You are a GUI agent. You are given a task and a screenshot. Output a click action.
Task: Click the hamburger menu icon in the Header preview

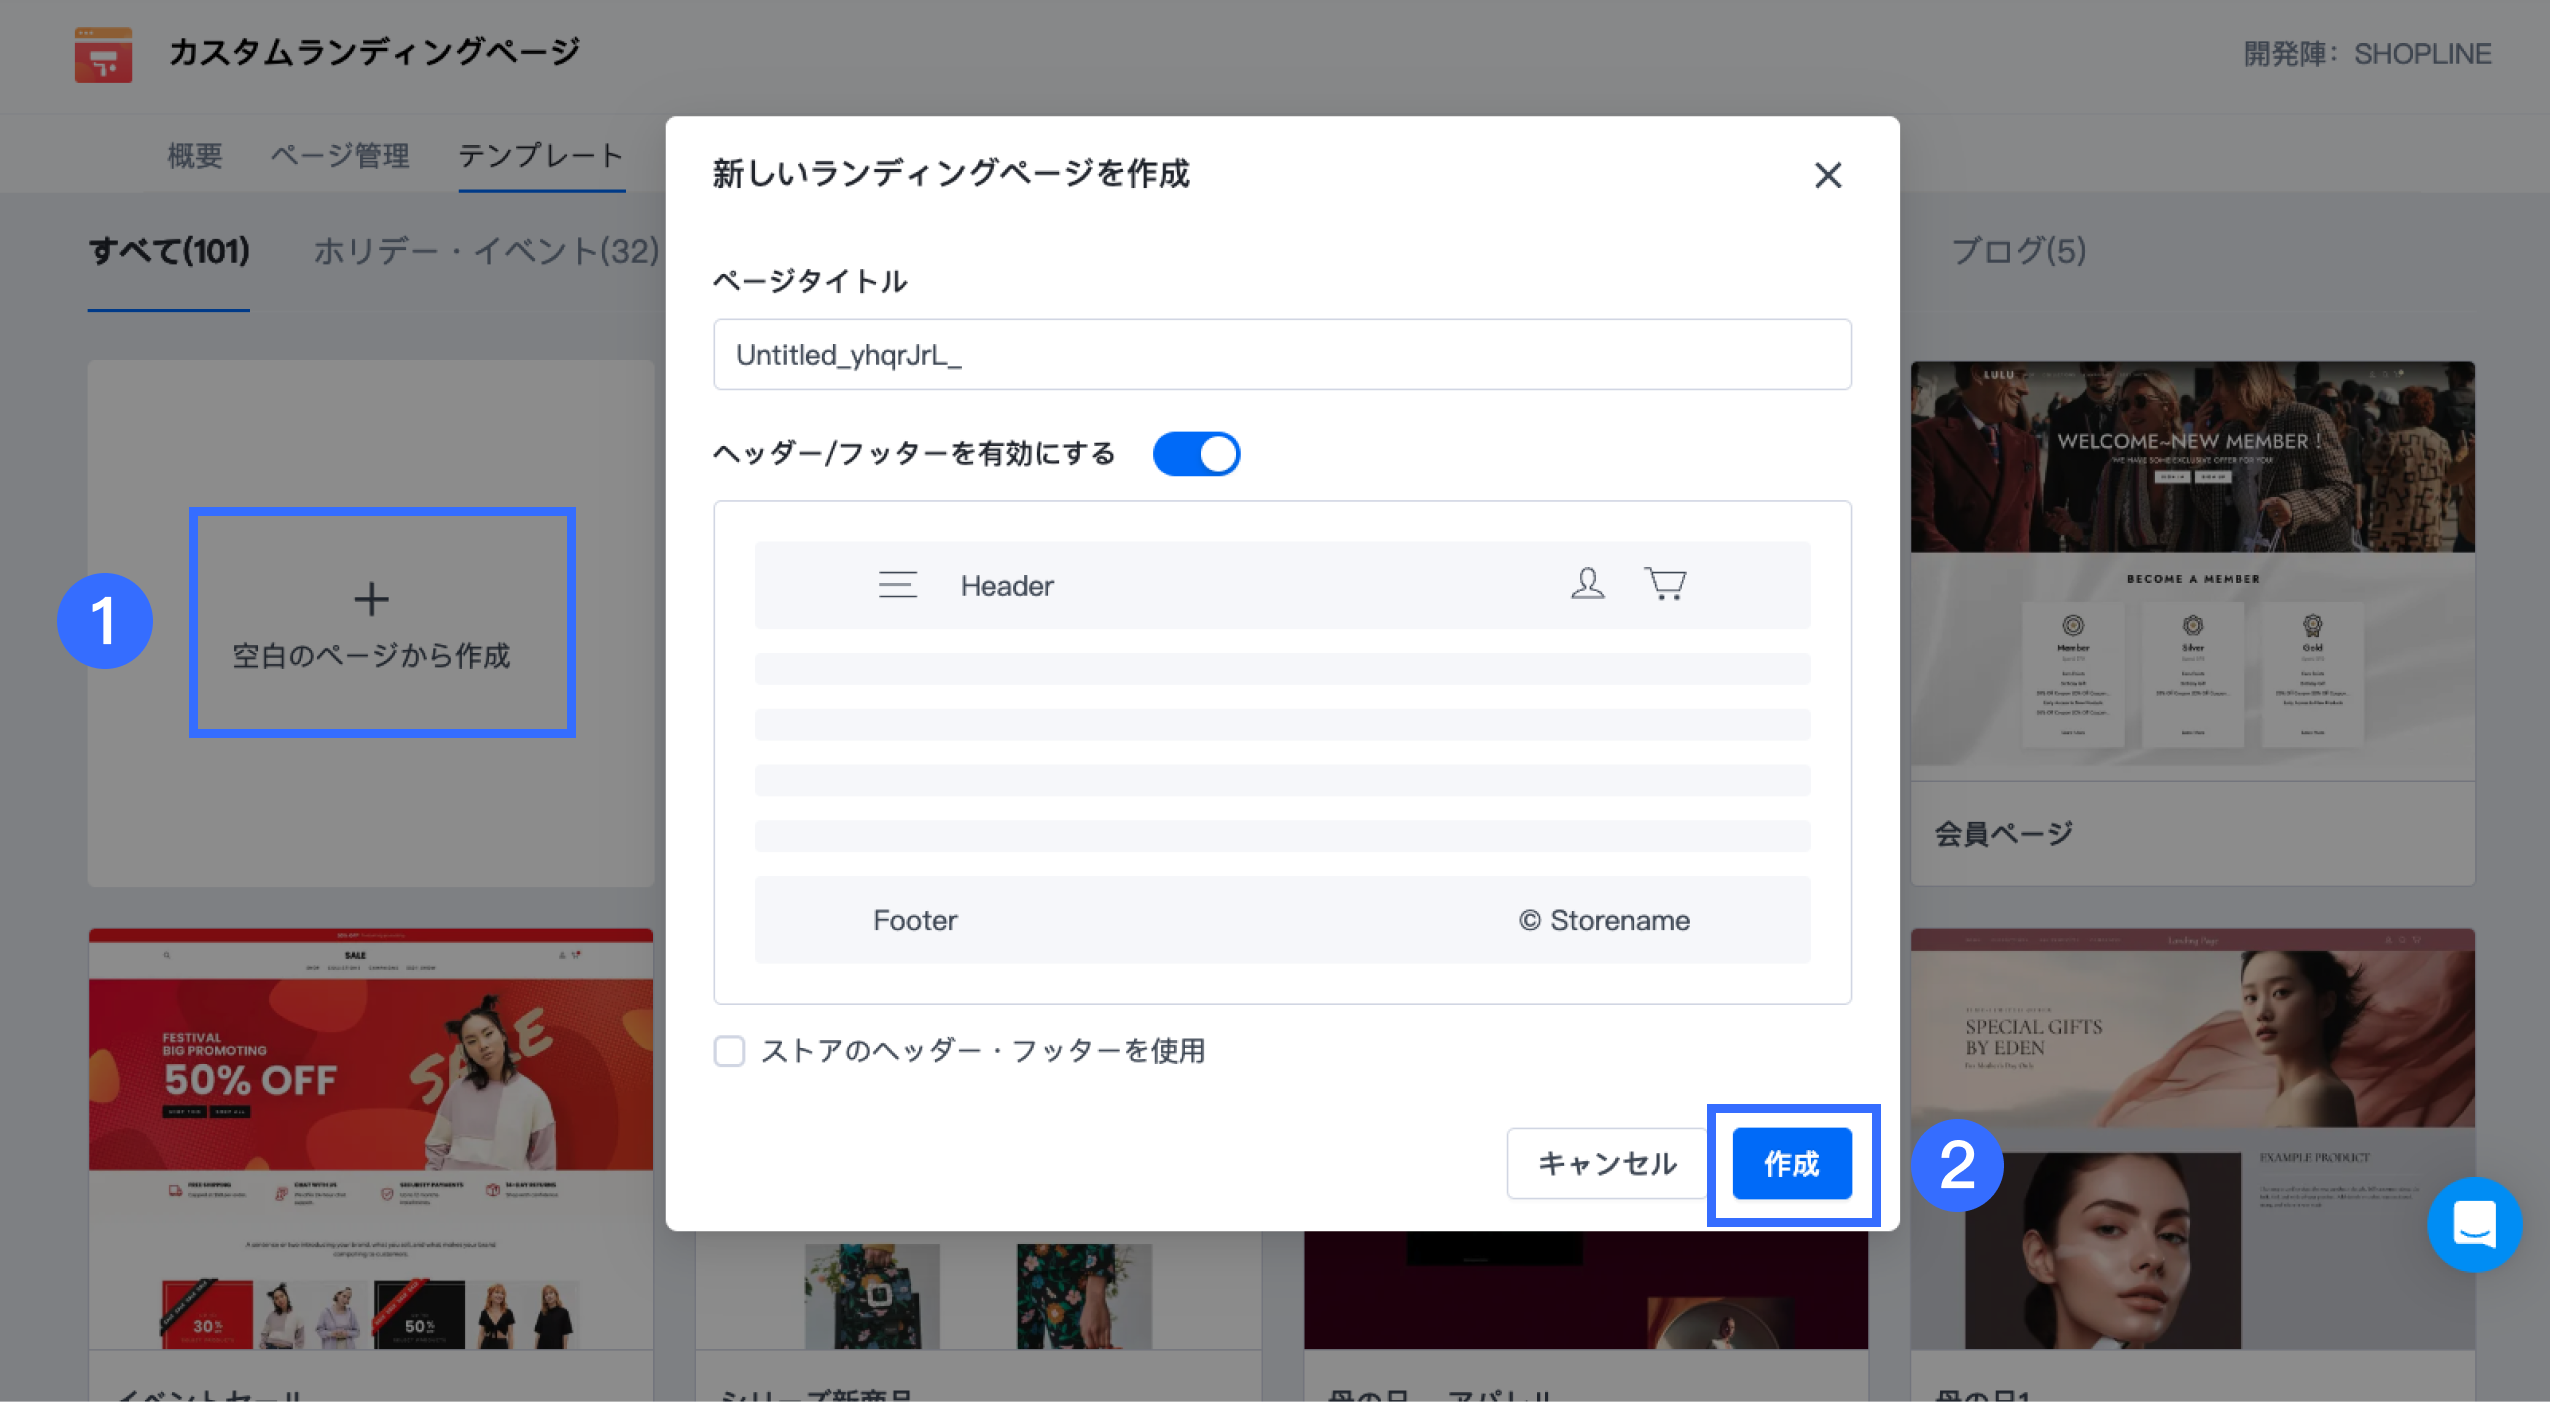pyautogui.click(x=897, y=584)
